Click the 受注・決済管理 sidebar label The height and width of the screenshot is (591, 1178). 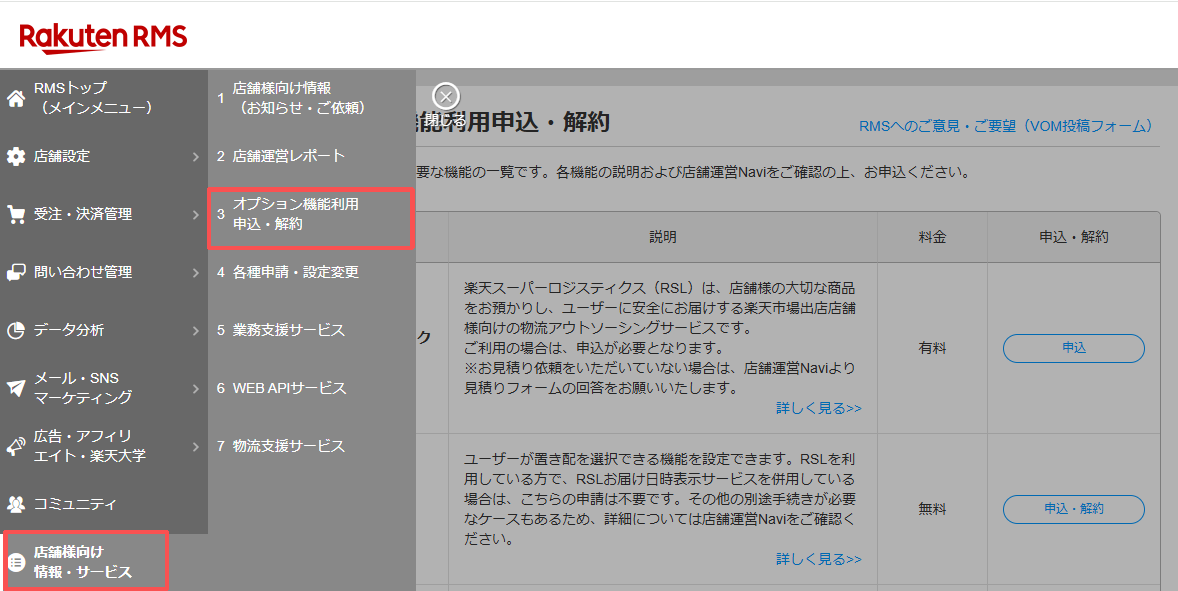click(x=83, y=214)
